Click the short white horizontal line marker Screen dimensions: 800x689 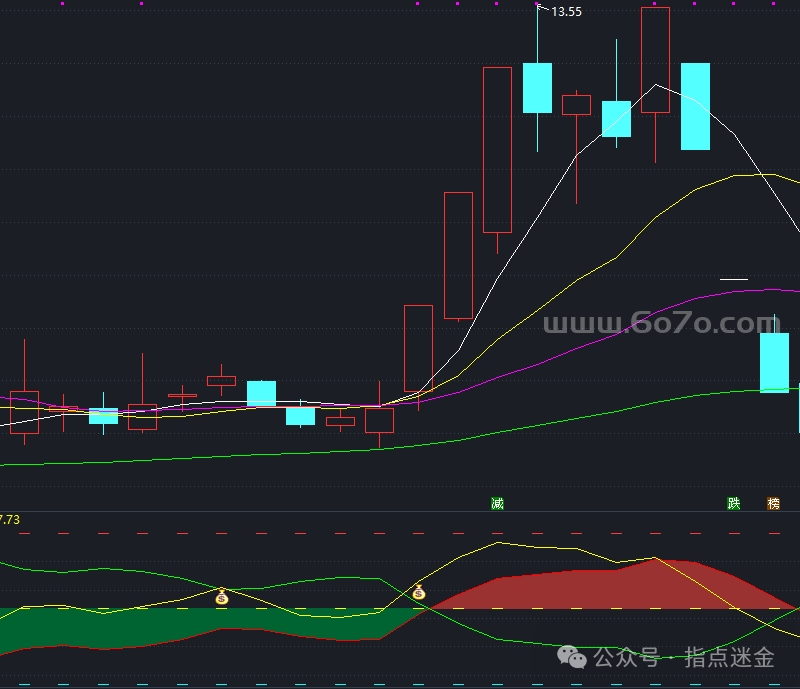point(734,279)
